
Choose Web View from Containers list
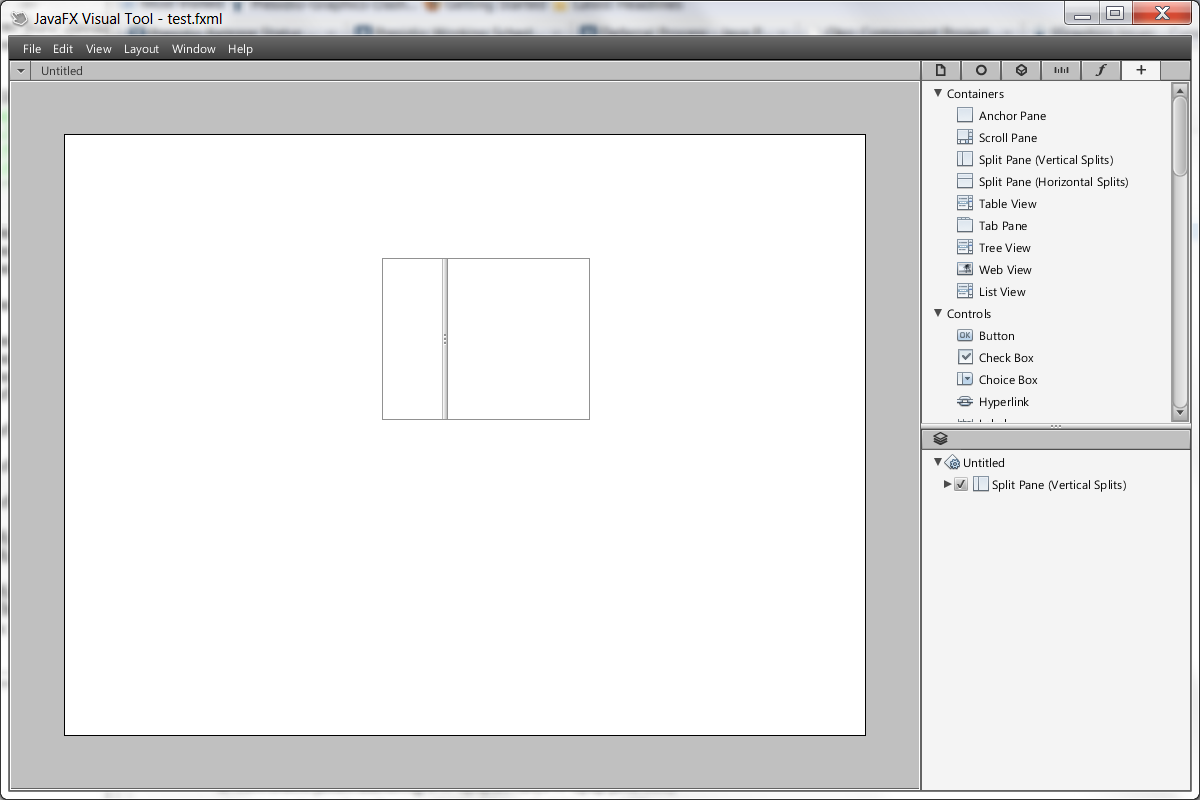1005,270
